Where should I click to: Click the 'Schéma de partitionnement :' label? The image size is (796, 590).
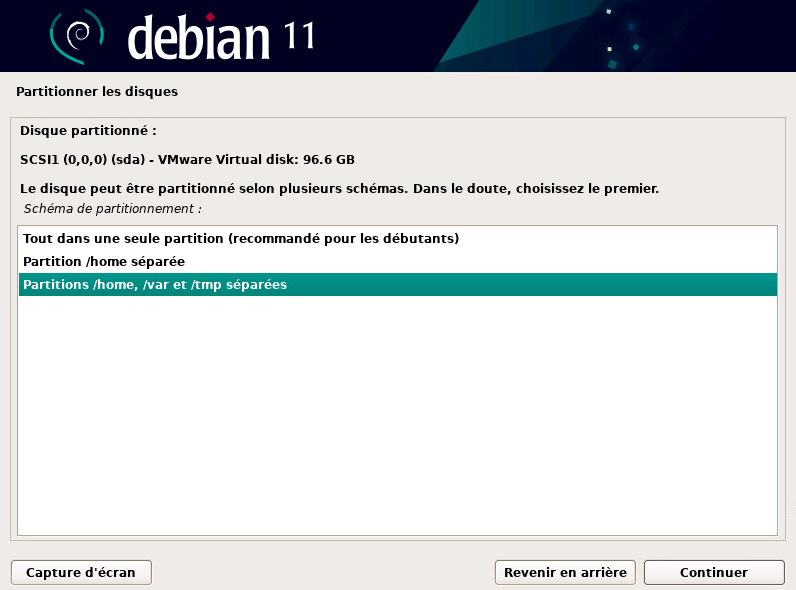113,209
